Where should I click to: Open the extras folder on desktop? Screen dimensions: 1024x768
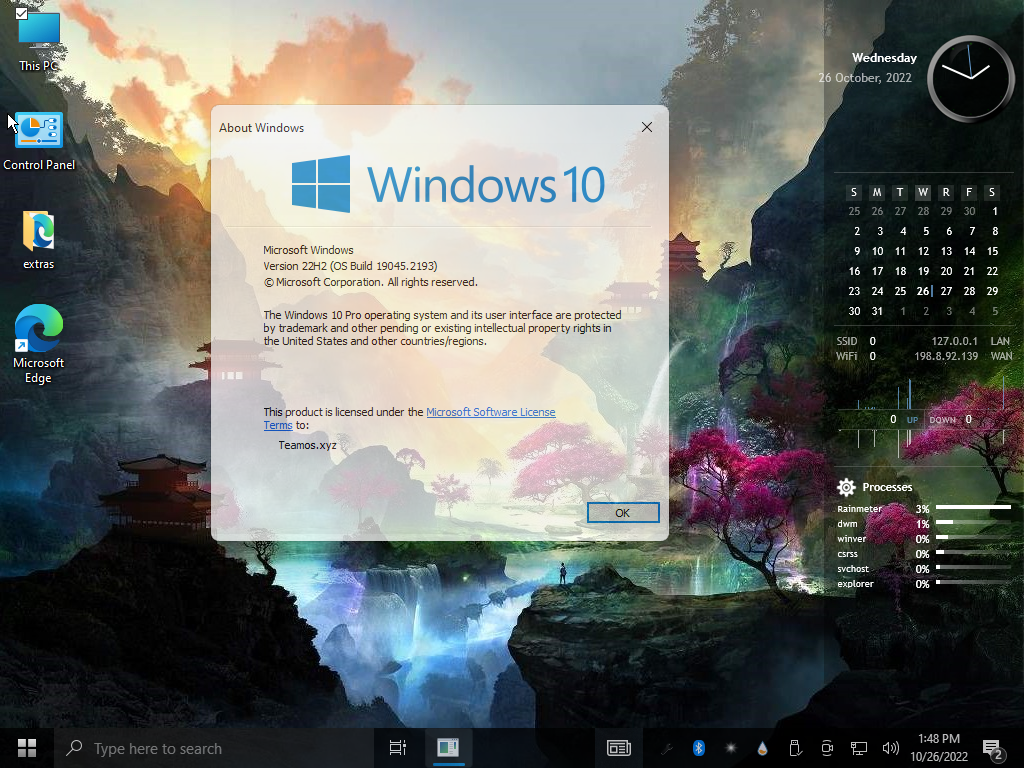click(x=39, y=231)
